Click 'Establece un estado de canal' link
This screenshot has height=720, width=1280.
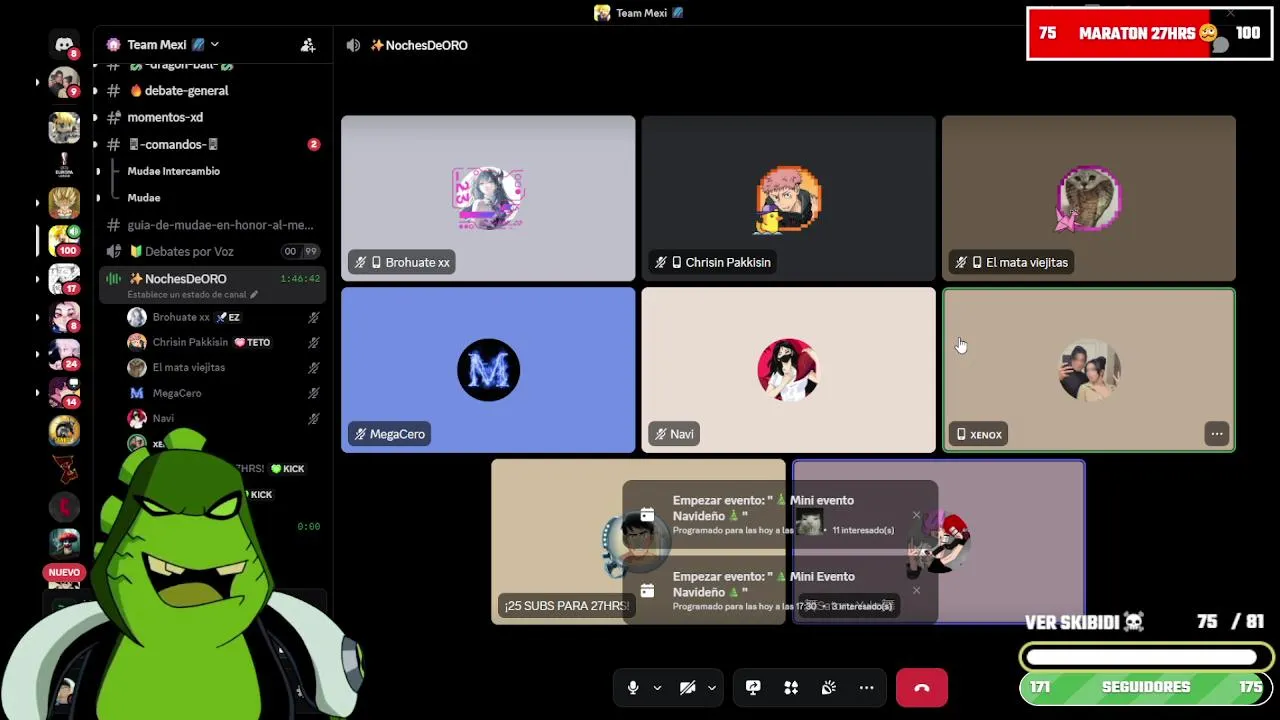click(x=192, y=295)
